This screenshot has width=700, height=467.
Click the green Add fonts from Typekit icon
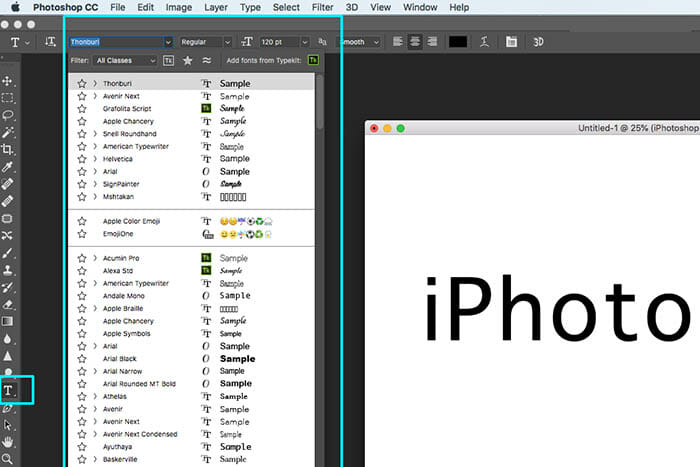(x=313, y=60)
